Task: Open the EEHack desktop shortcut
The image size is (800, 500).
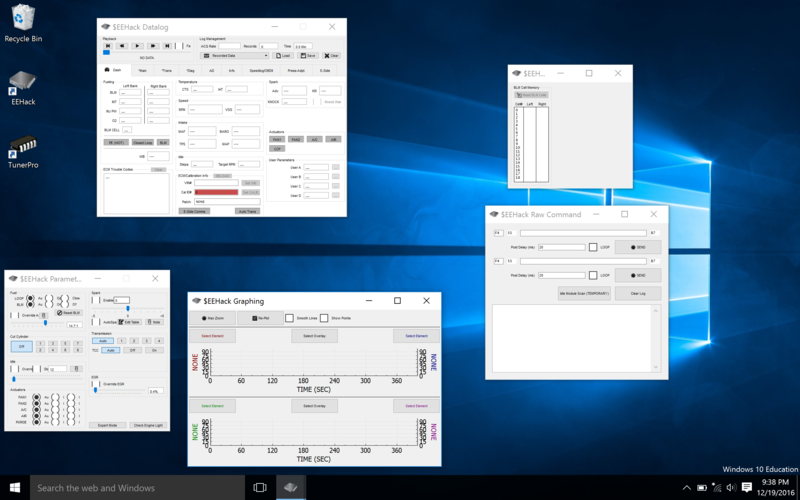Action: [22, 83]
